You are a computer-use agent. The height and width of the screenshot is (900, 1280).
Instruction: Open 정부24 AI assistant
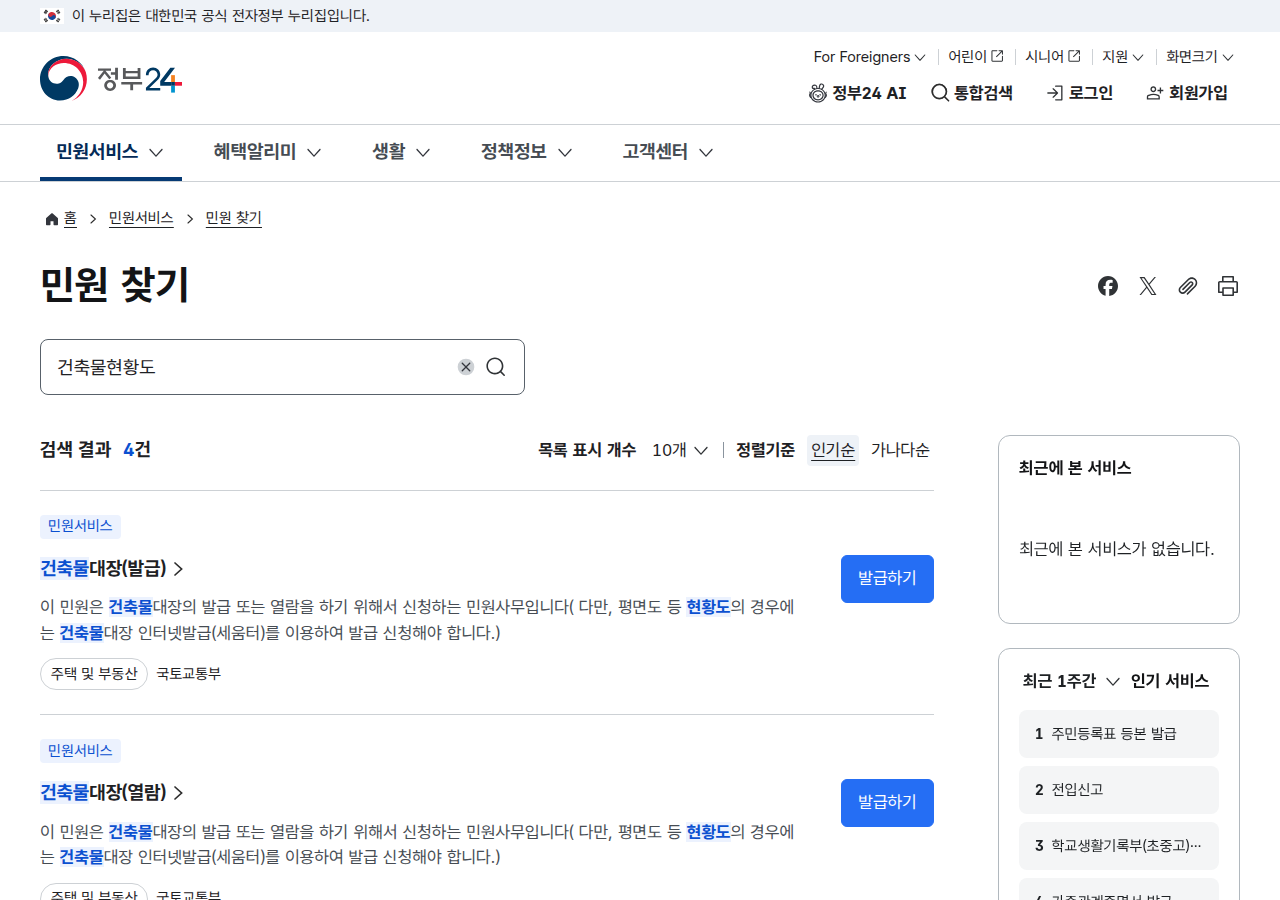point(858,93)
